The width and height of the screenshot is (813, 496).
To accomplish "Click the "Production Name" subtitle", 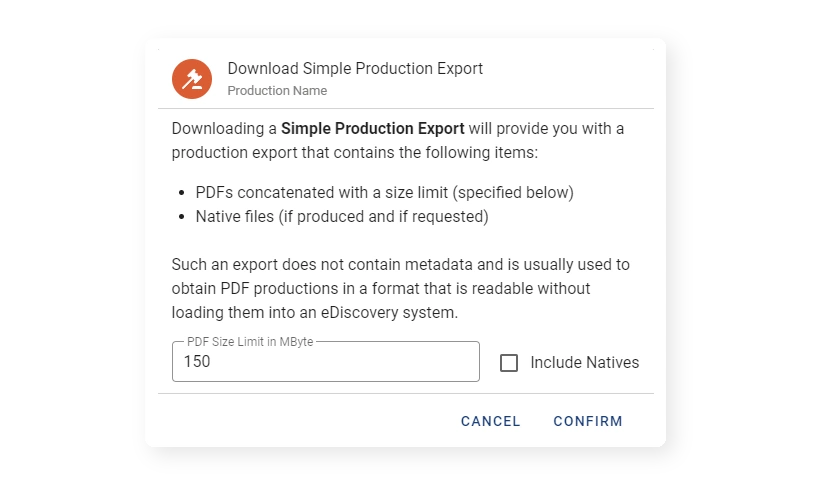I will click(x=277, y=90).
